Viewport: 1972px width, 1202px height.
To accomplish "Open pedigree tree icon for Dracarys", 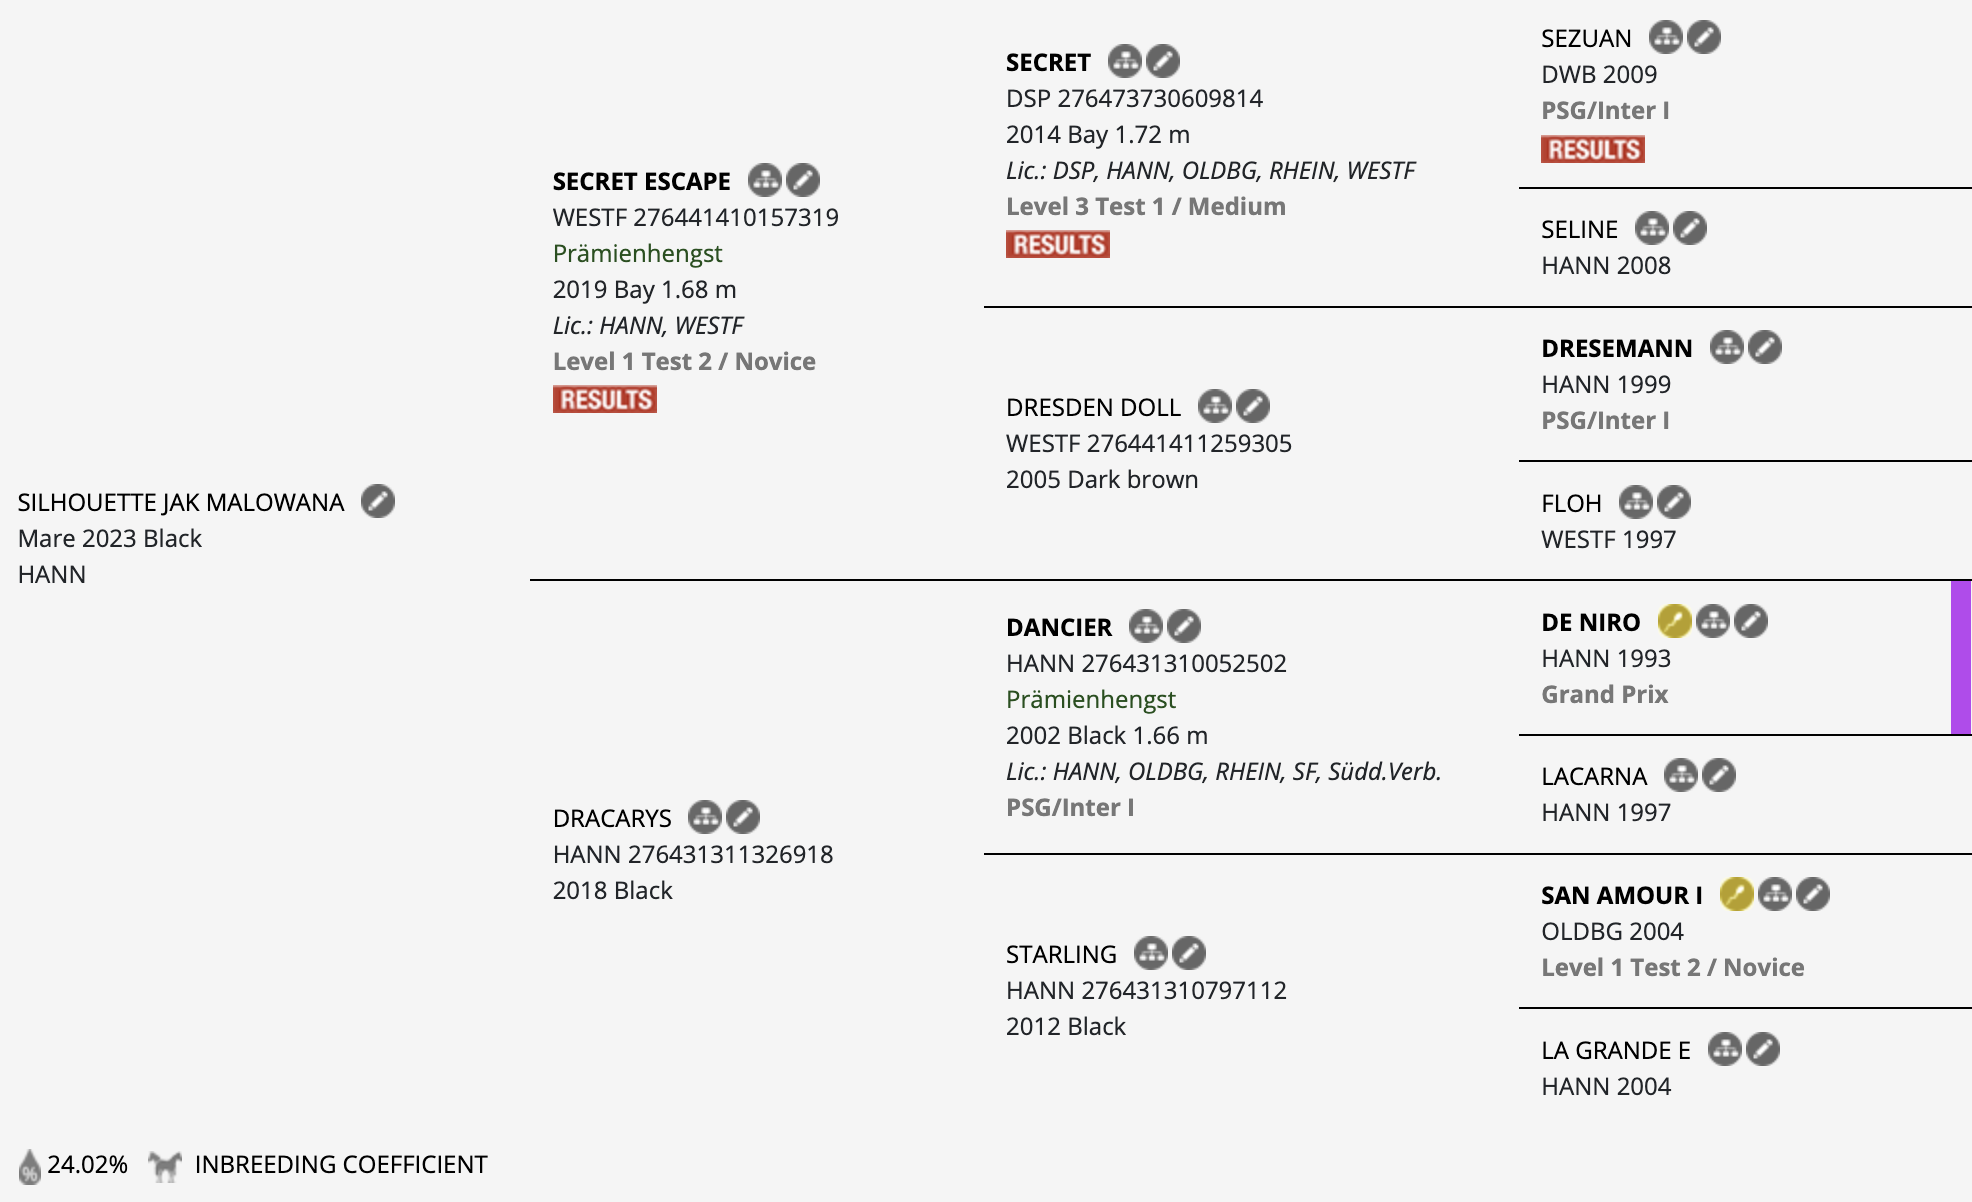I will pyautogui.click(x=705, y=817).
